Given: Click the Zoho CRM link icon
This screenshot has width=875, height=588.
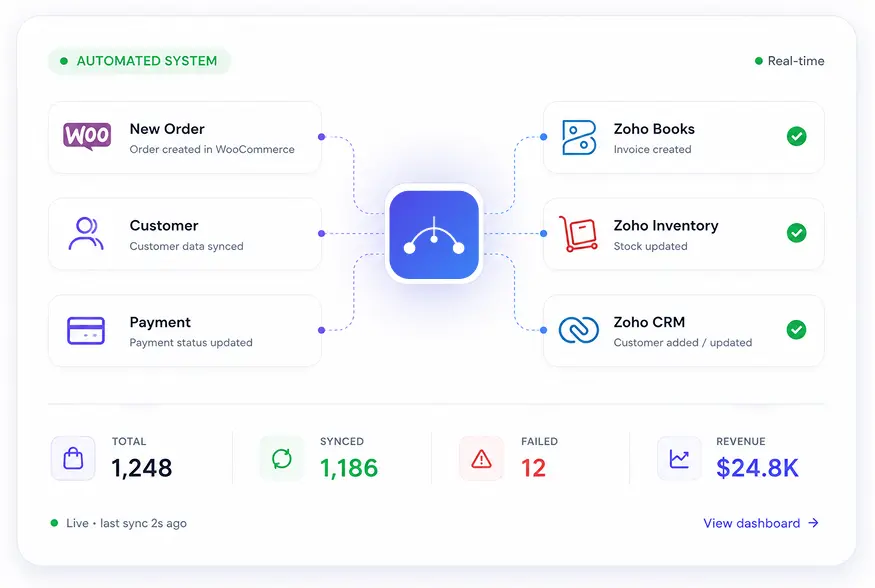Looking at the screenshot, I should coord(579,330).
